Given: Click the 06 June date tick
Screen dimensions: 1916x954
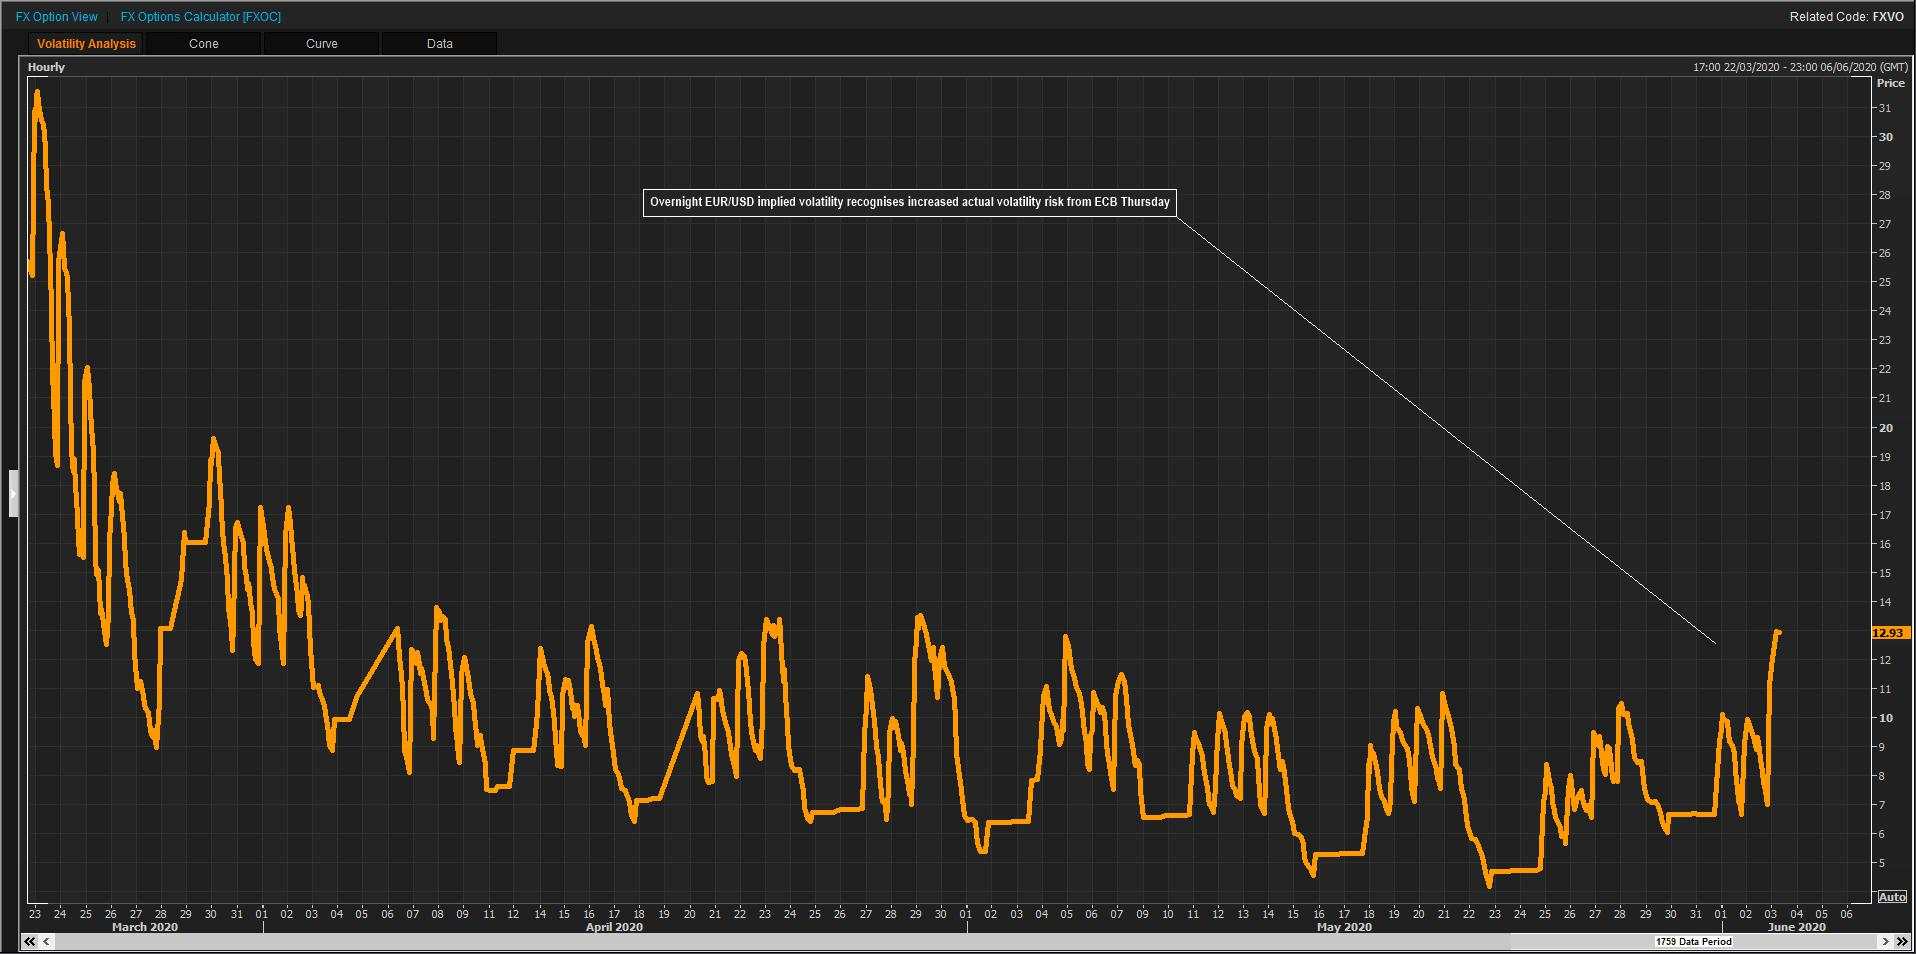Looking at the screenshot, I should point(1846,914).
